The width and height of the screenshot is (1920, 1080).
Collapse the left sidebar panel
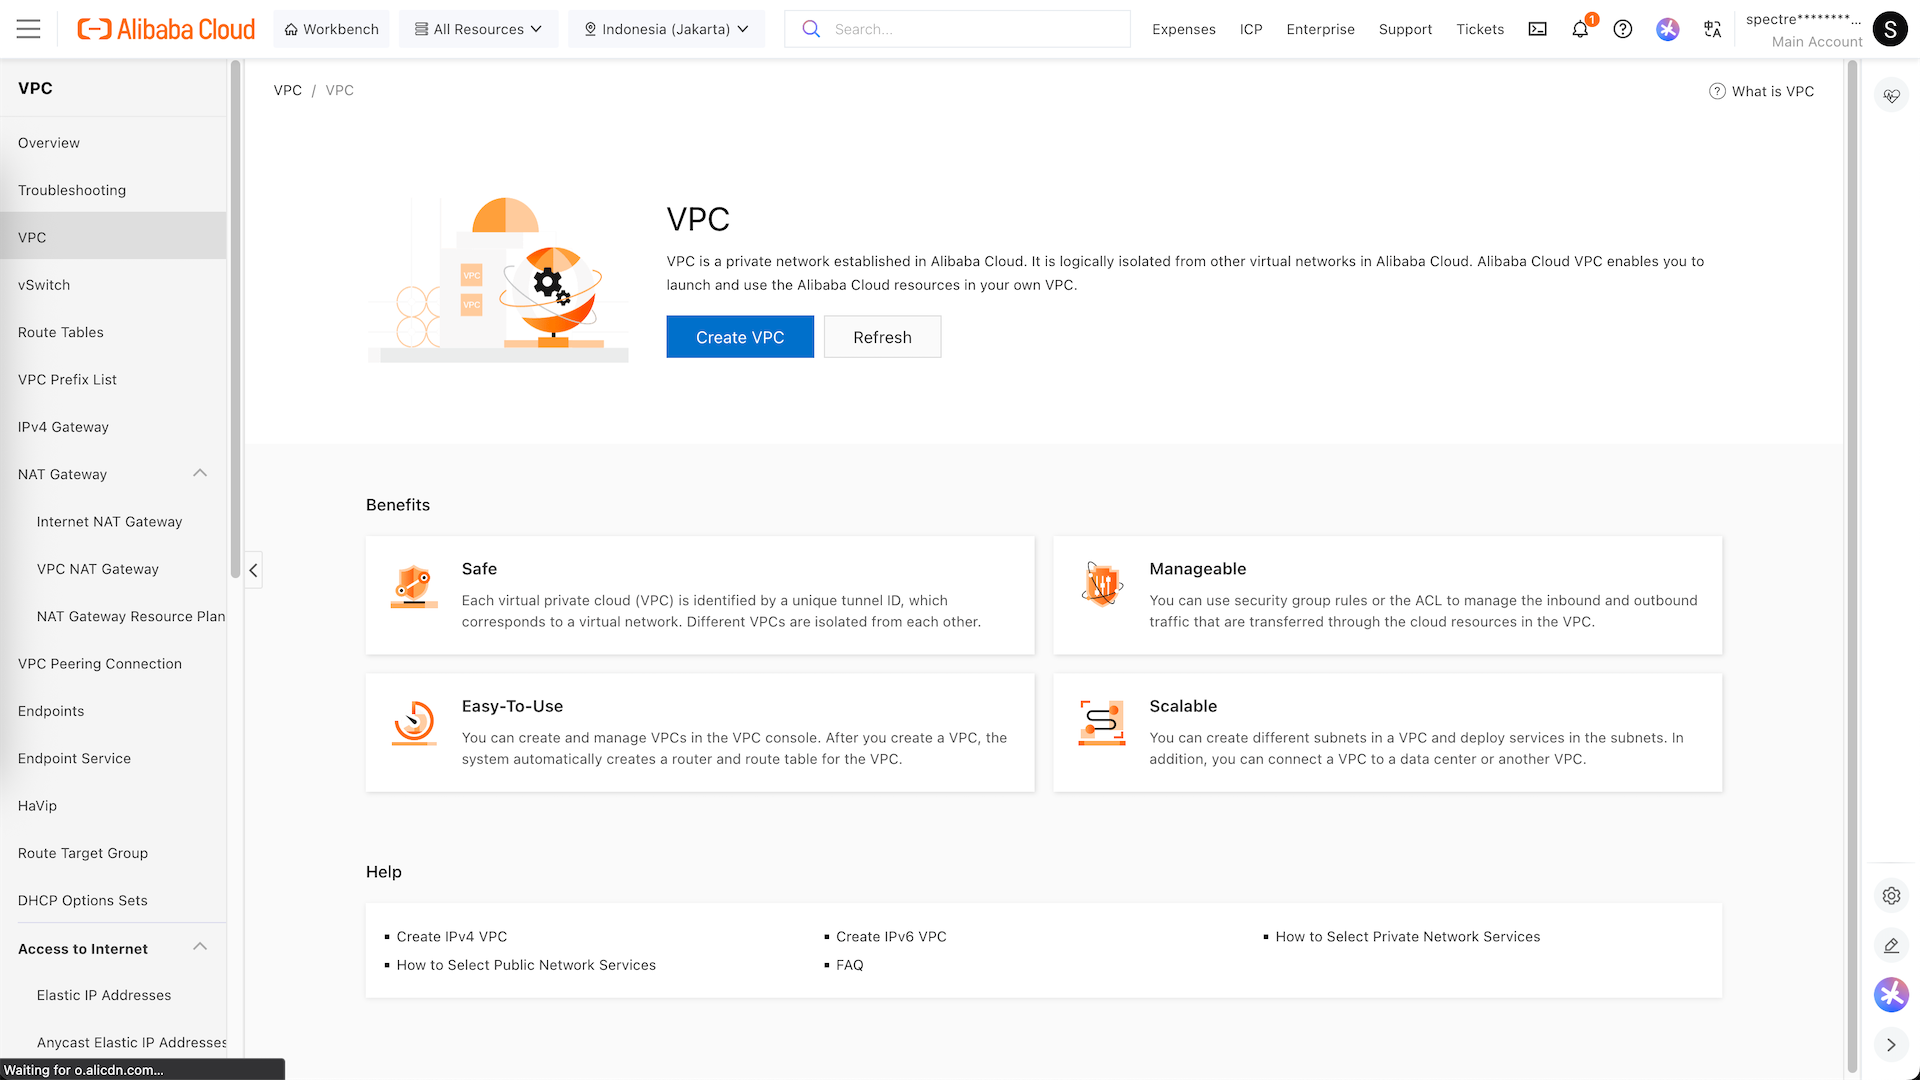pos(253,570)
